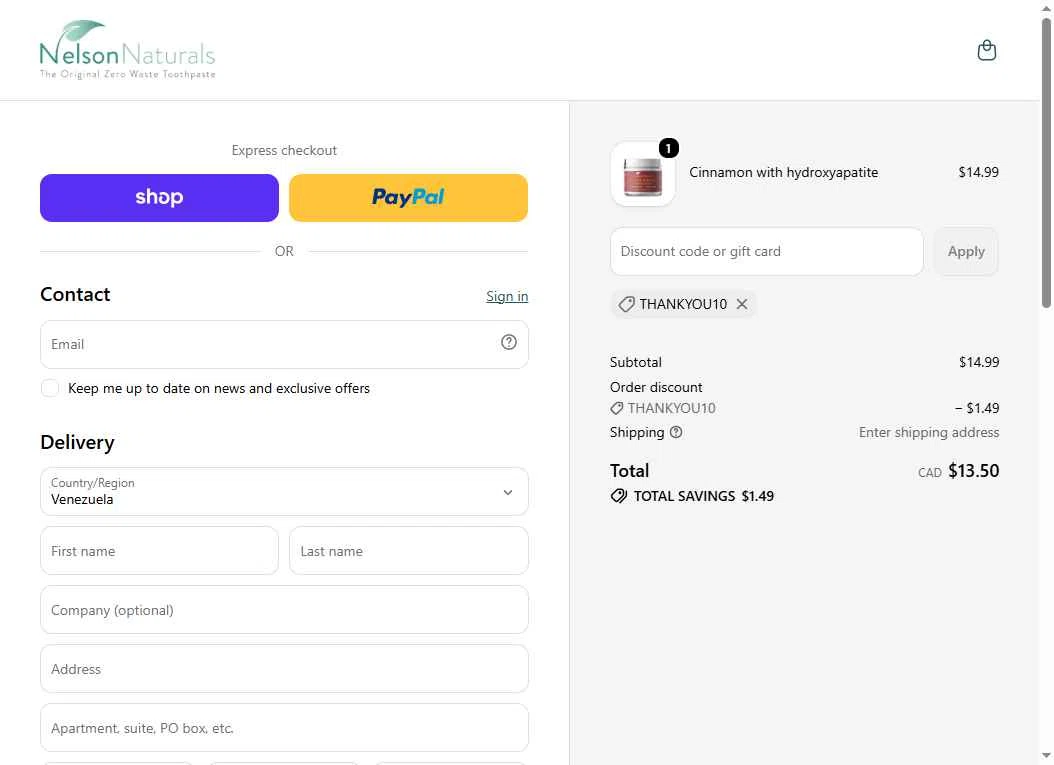
Task: Click the Cinnamon toothpaste product thumbnail
Action: [643, 174]
